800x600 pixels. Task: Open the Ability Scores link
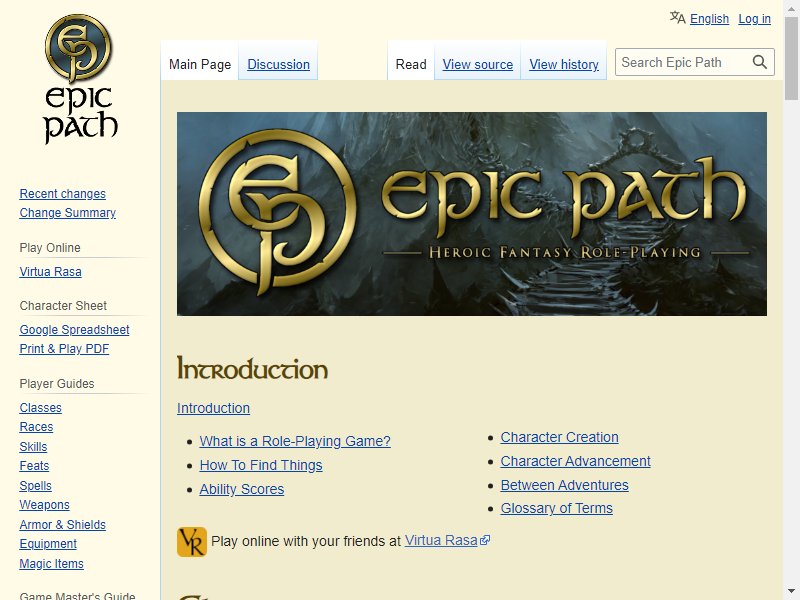242,489
